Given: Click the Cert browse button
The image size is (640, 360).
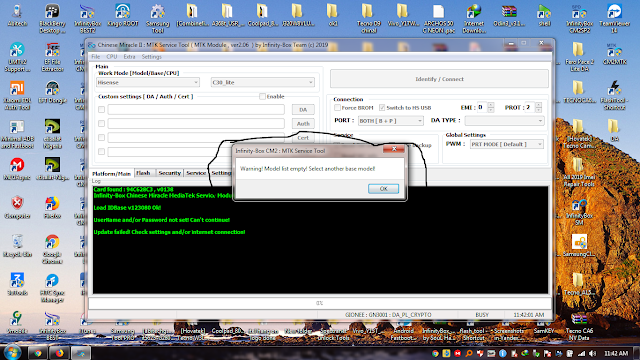Looking at the screenshot, I should click(x=303, y=138).
